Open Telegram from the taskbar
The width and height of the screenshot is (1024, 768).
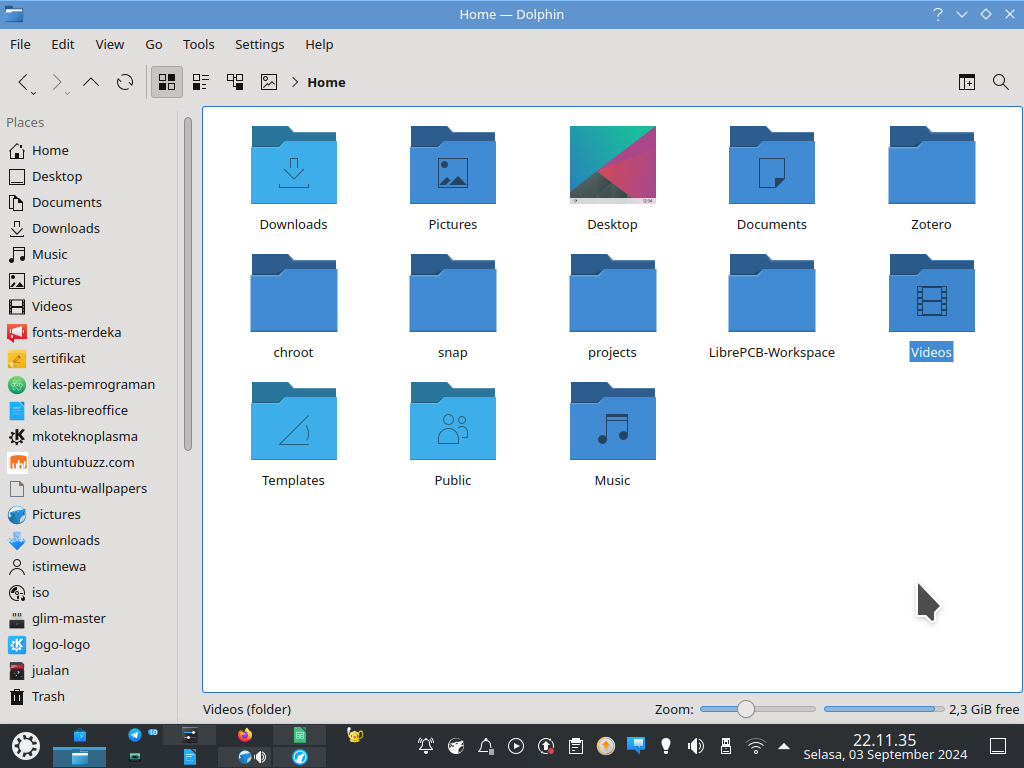pos(135,735)
